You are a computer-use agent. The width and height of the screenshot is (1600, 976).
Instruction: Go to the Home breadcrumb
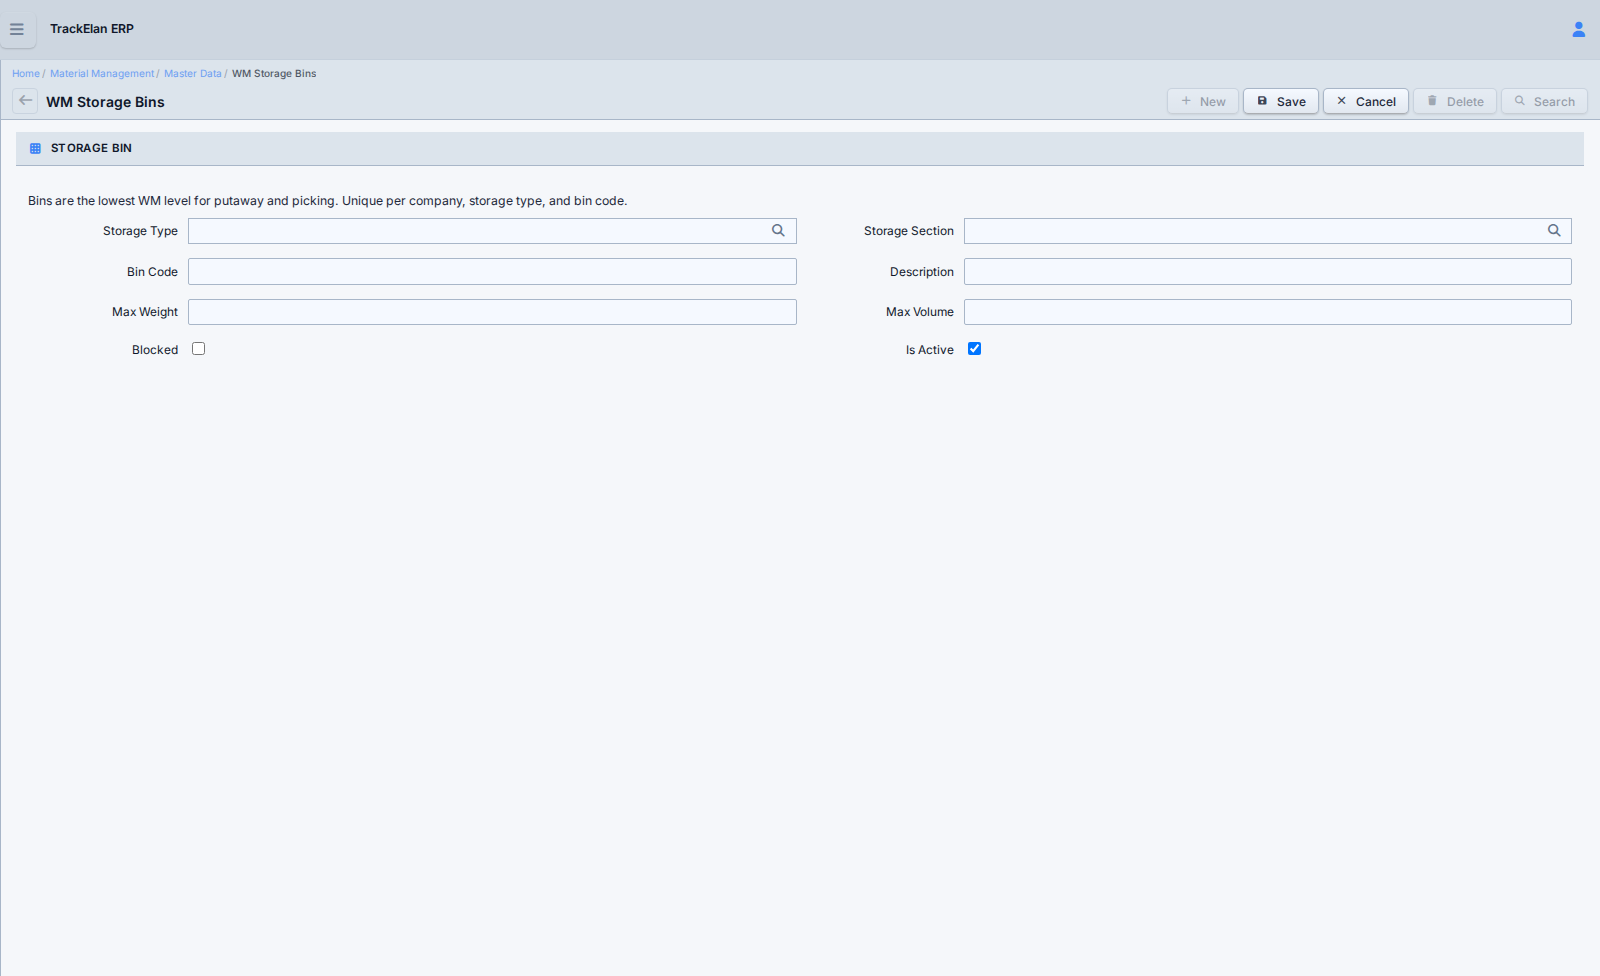[x=26, y=74]
